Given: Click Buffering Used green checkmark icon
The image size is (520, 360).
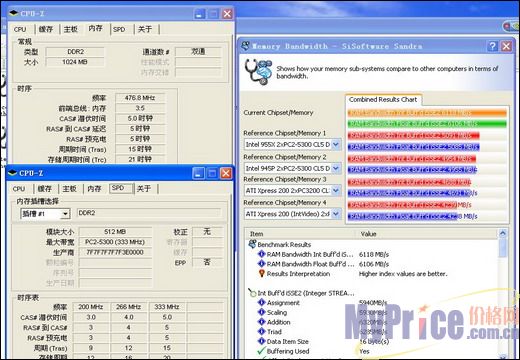Looking at the screenshot, I should [262, 351].
